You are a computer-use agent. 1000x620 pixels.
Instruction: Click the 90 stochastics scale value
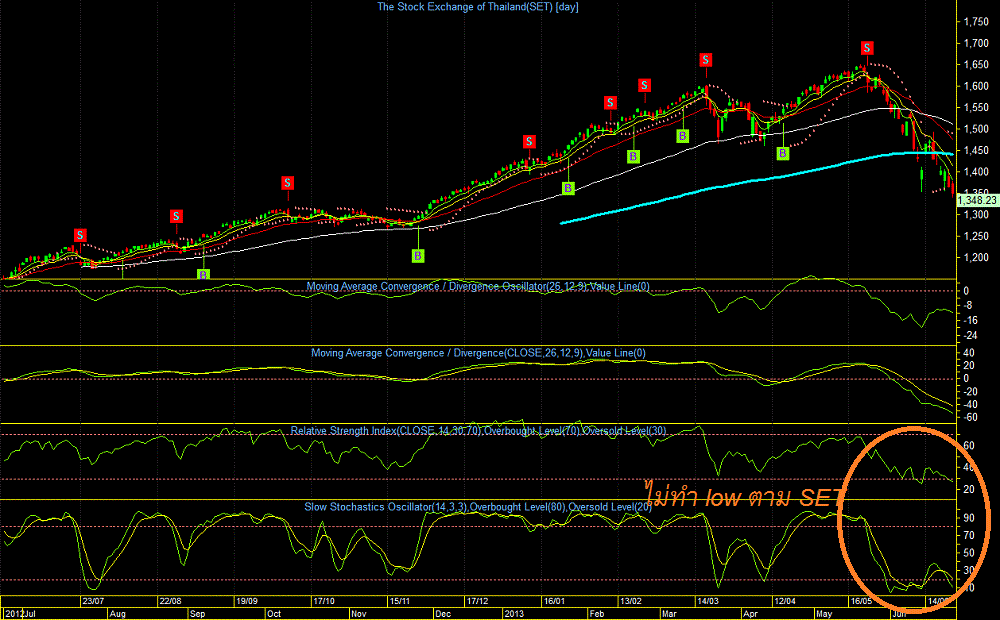pyautogui.click(x=969, y=518)
